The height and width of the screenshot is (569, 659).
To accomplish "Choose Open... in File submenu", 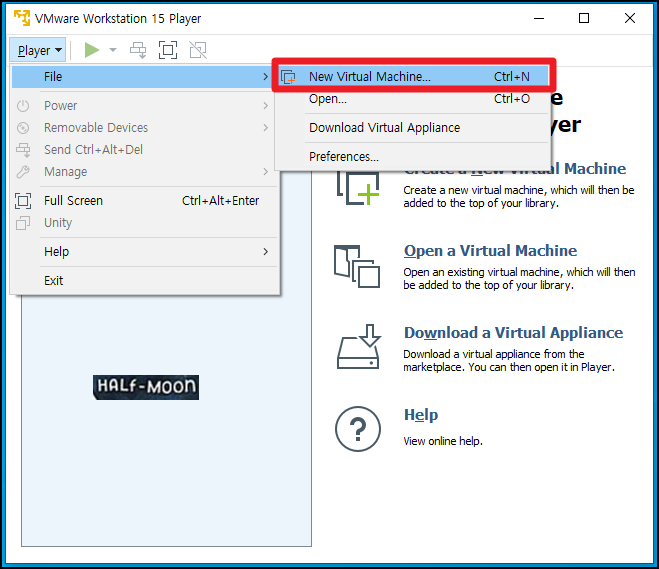I will pyautogui.click(x=414, y=99).
